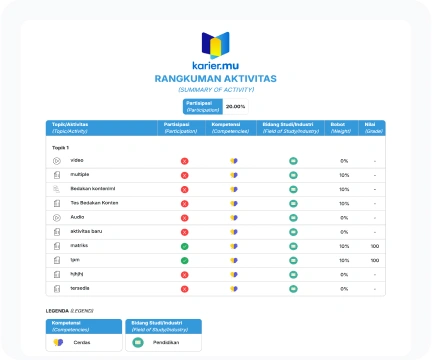Click the karier.mu book logo
Viewport: 432px width, 360px height.
(216, 45)
